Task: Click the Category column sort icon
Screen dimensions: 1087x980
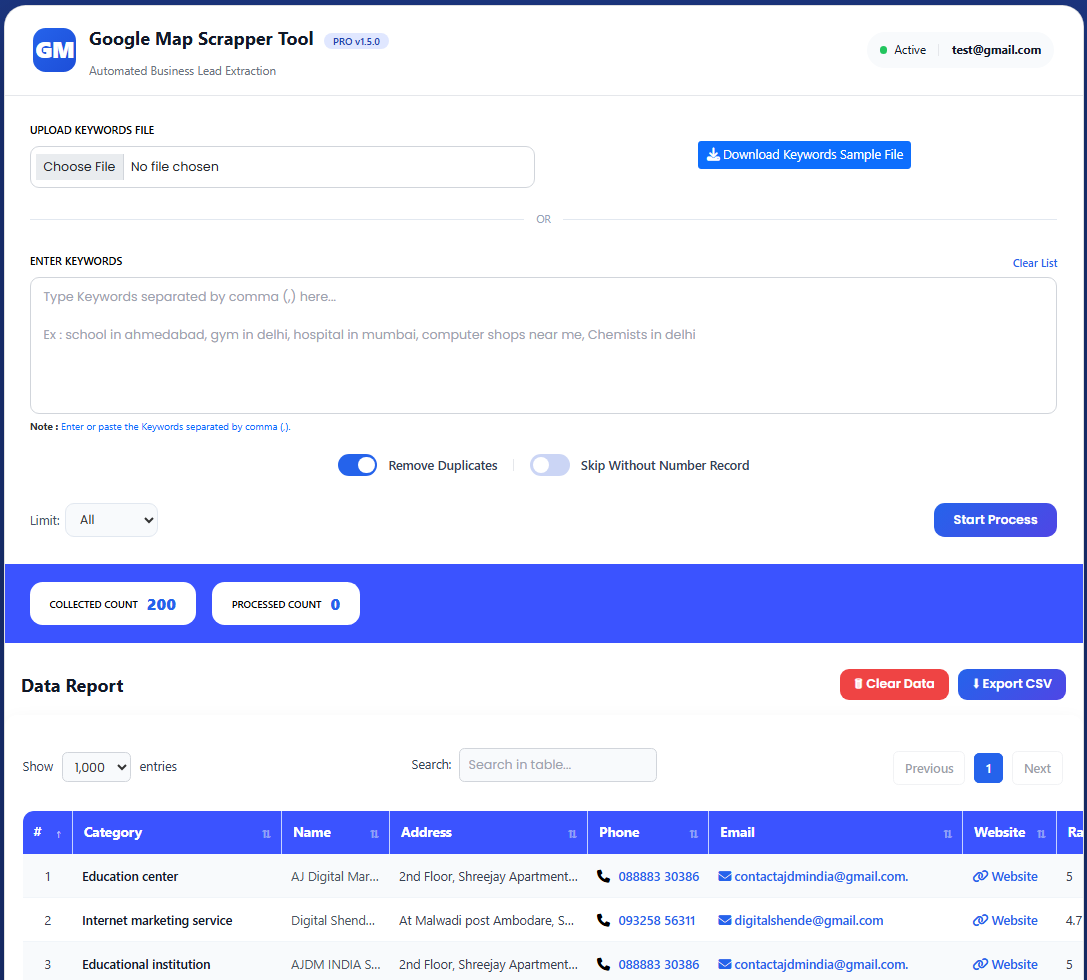Action: point(266,833)
